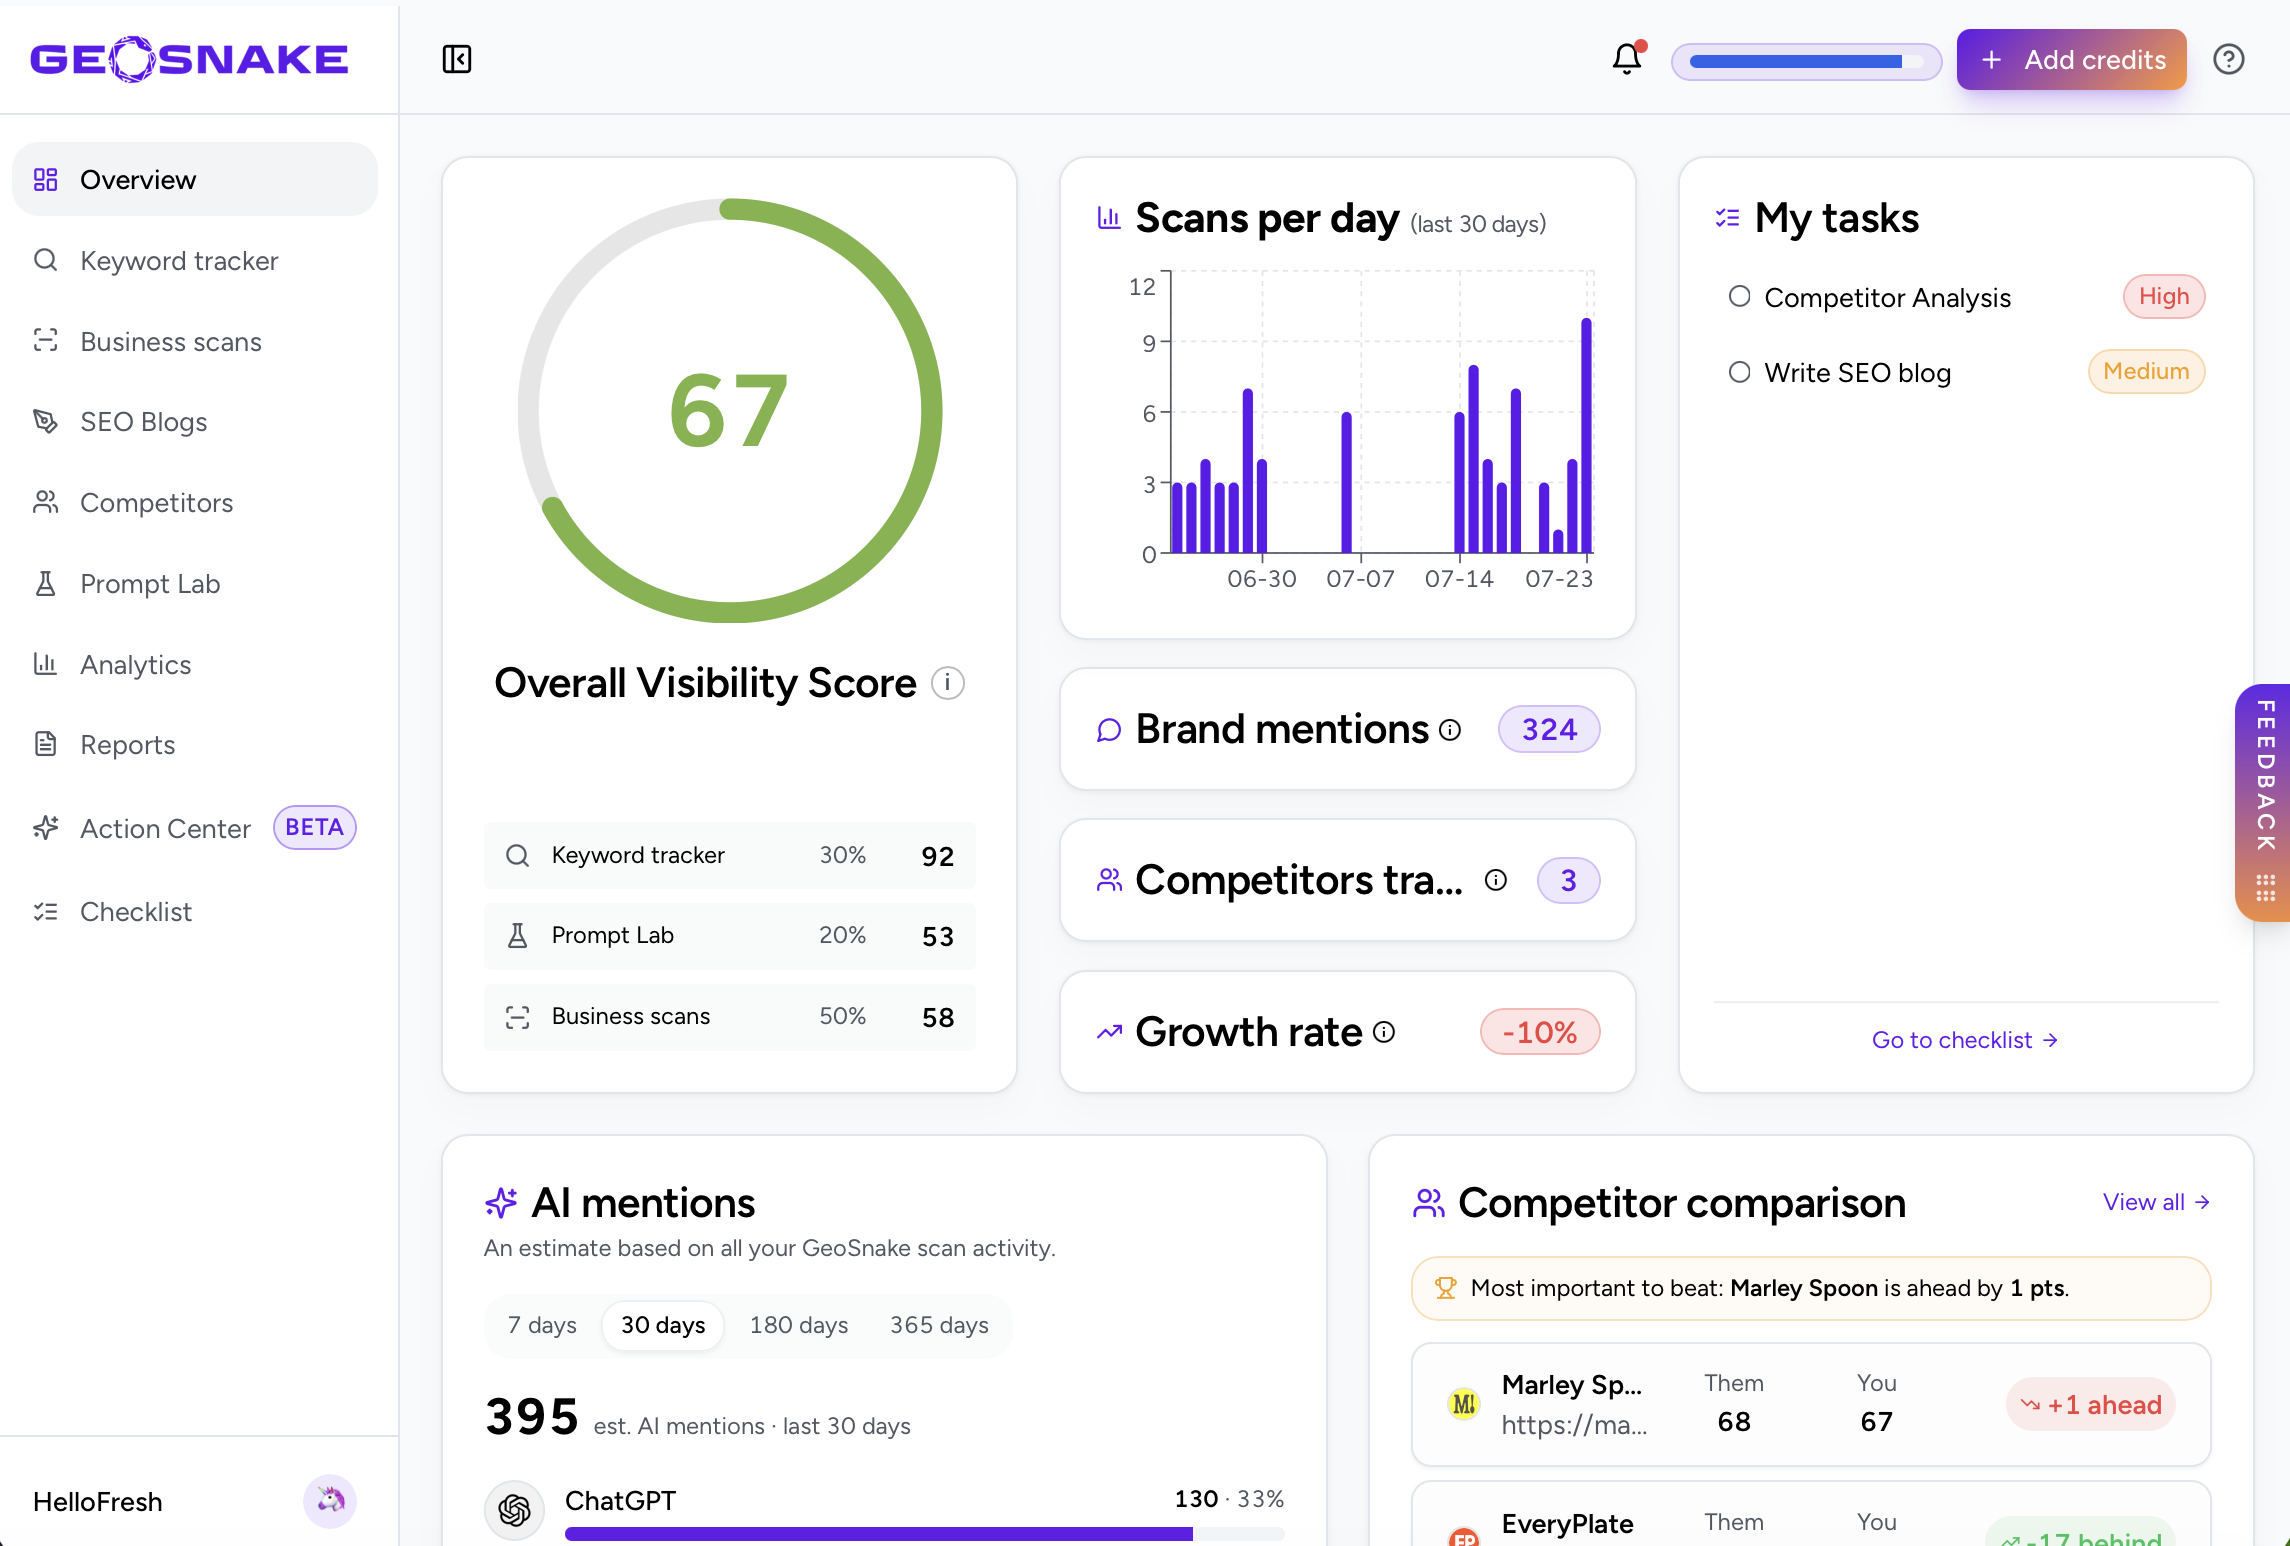Follow the Go to checklist link
This screenshot has height=1546, width=2290.
(x=1965, y=1040)
